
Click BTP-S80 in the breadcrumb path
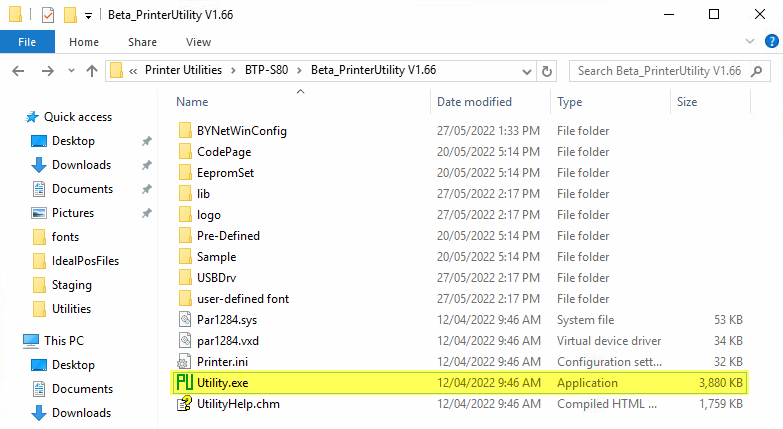point(266,70)
